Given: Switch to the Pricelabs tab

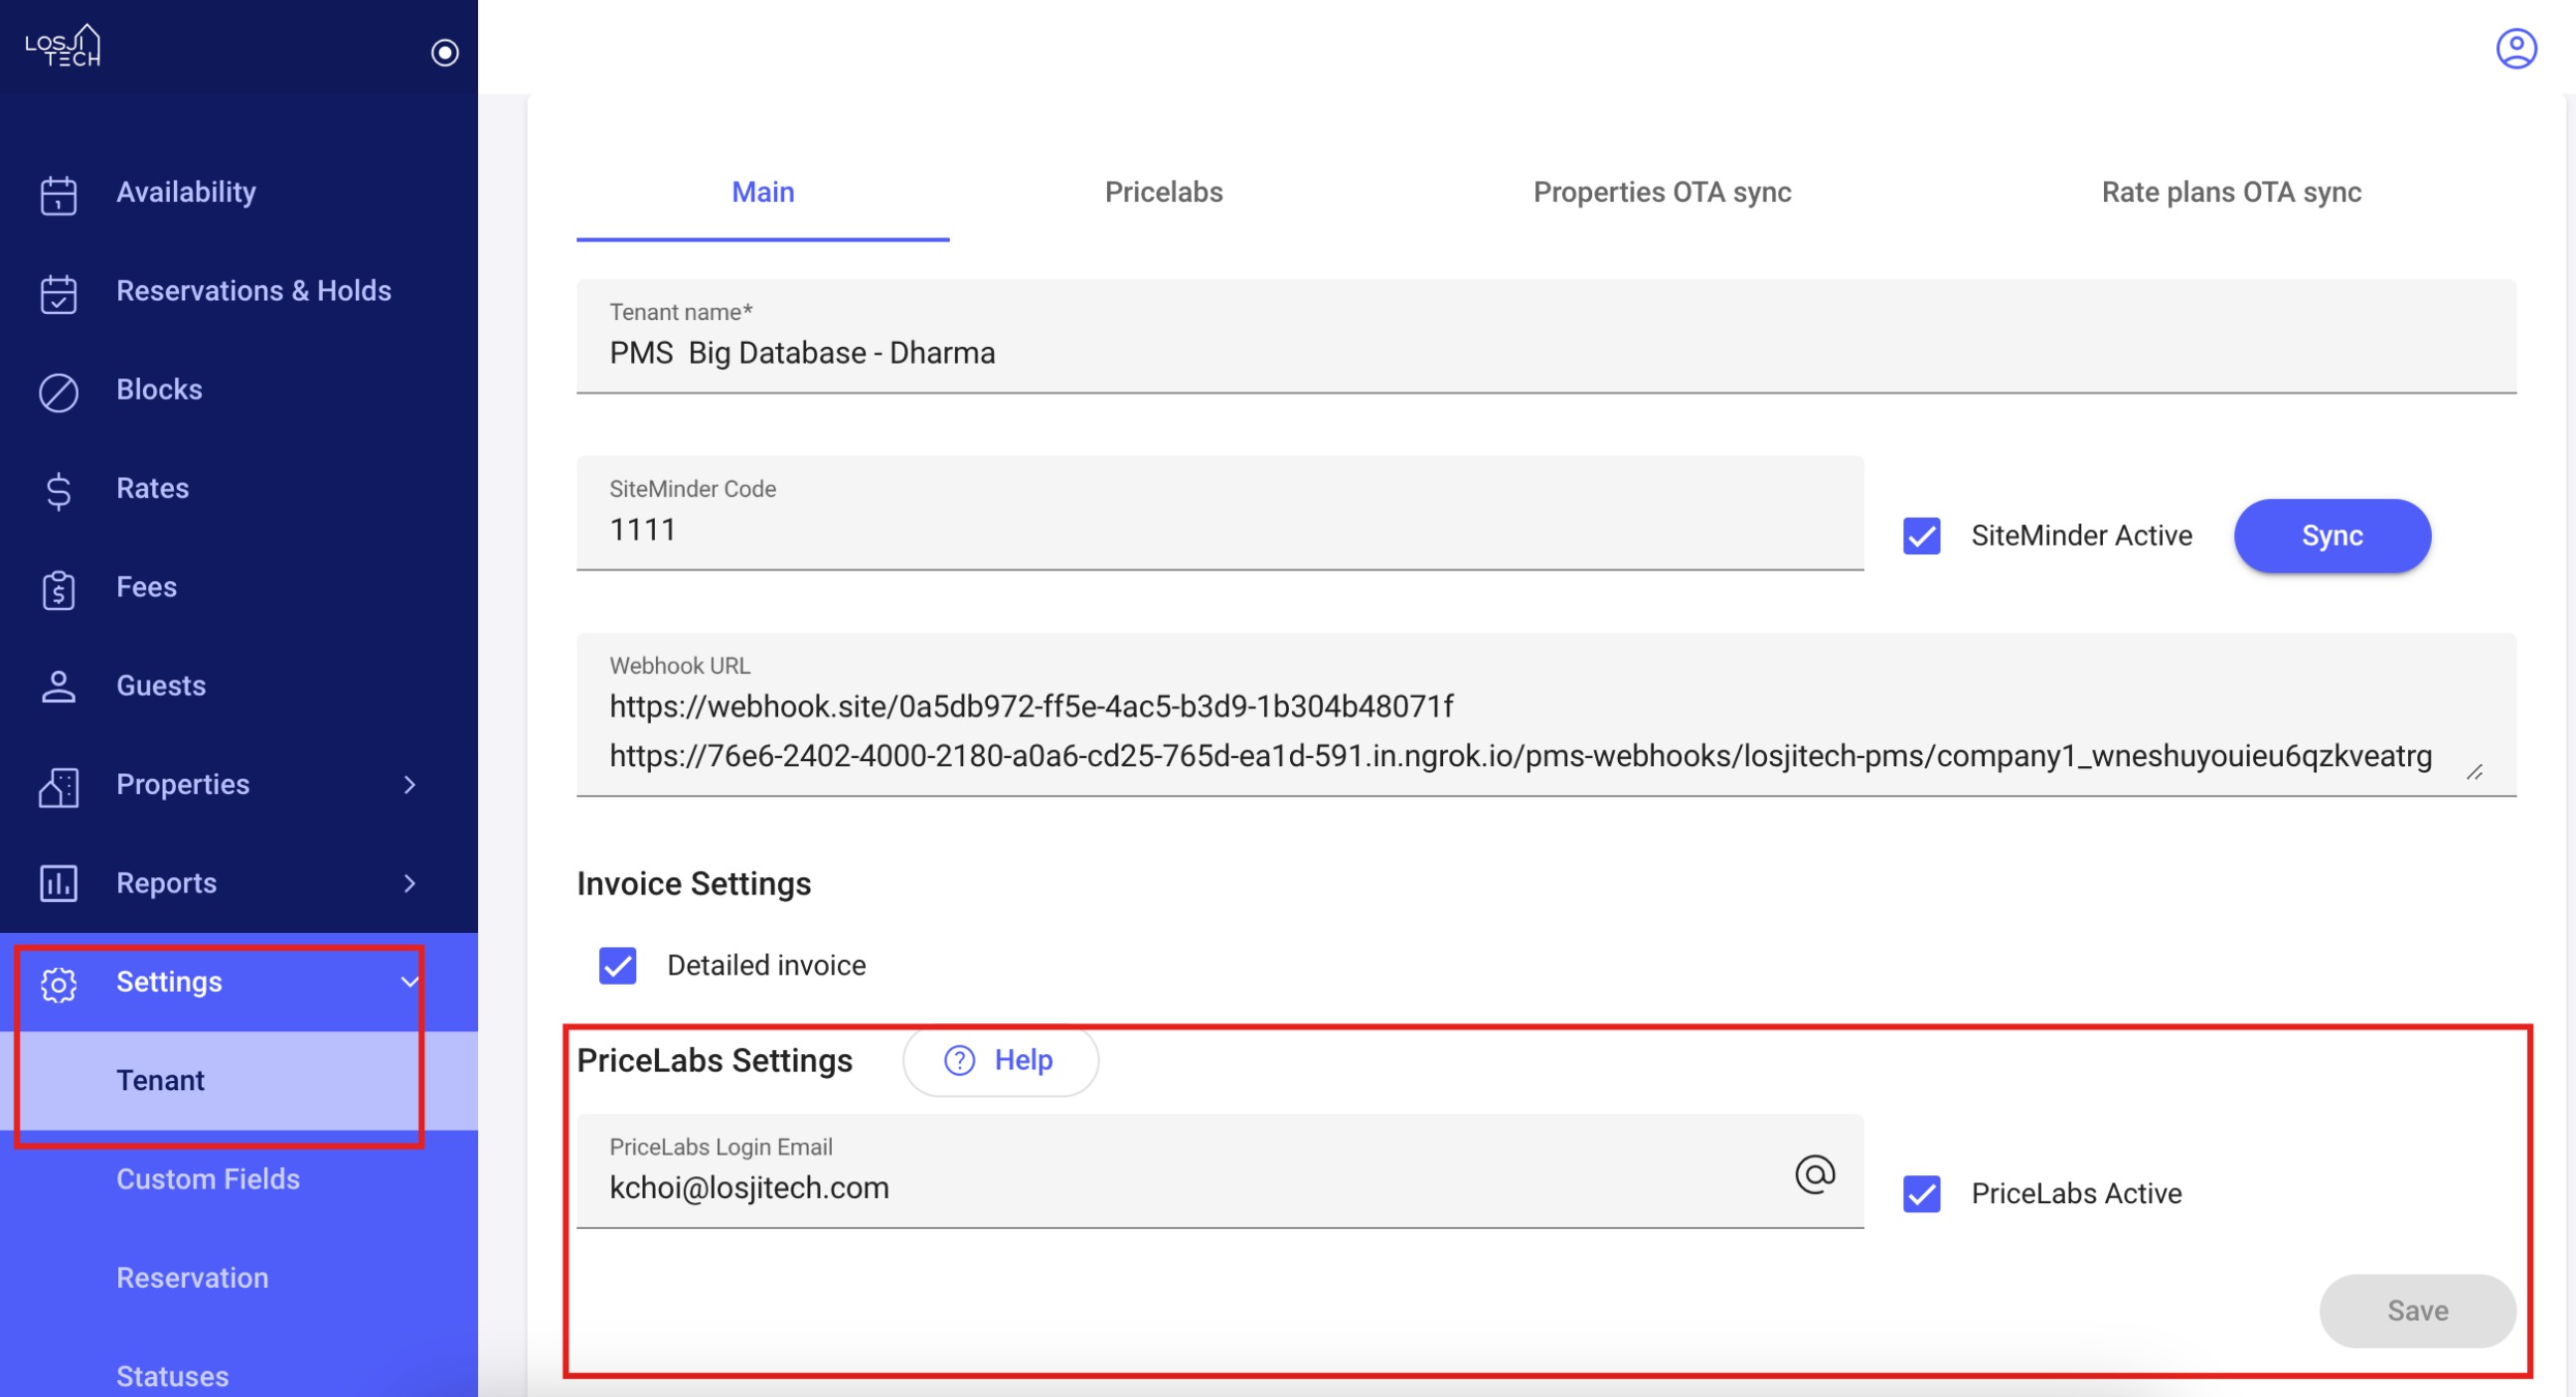Looking at the screenshot, I should [x=1163, y=192].
